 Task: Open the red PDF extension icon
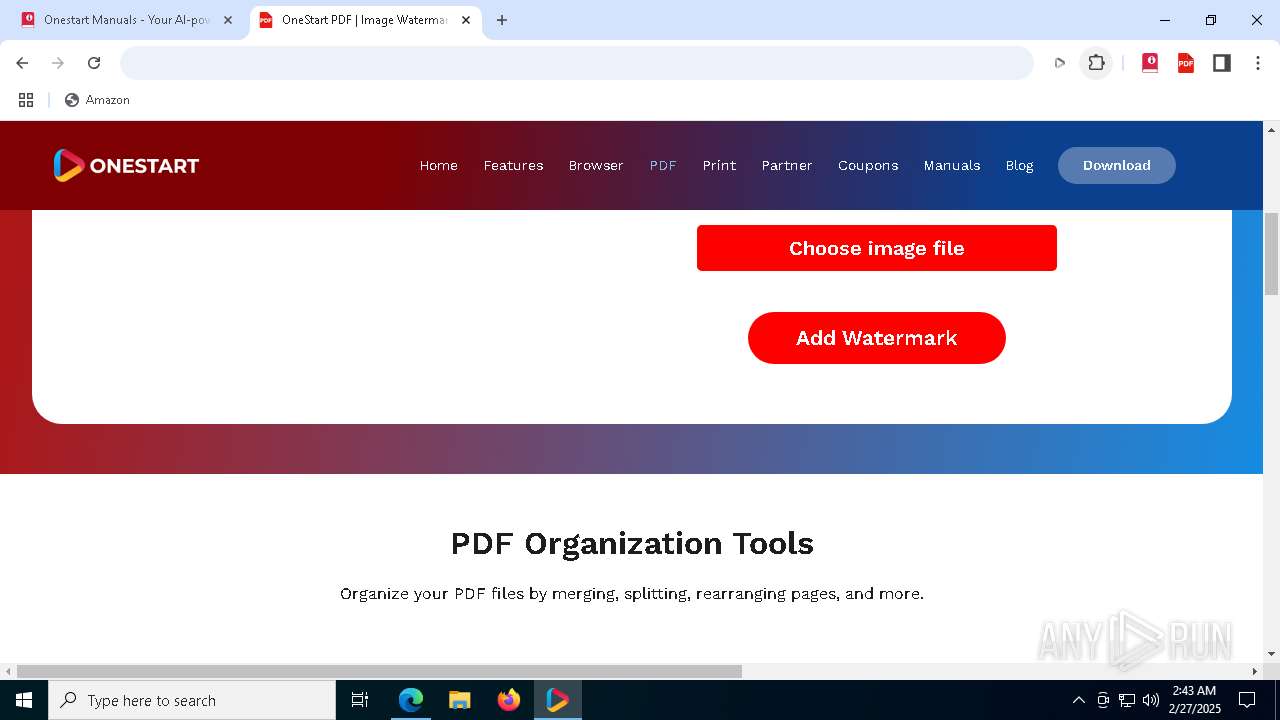click(x=1186, y=63)
